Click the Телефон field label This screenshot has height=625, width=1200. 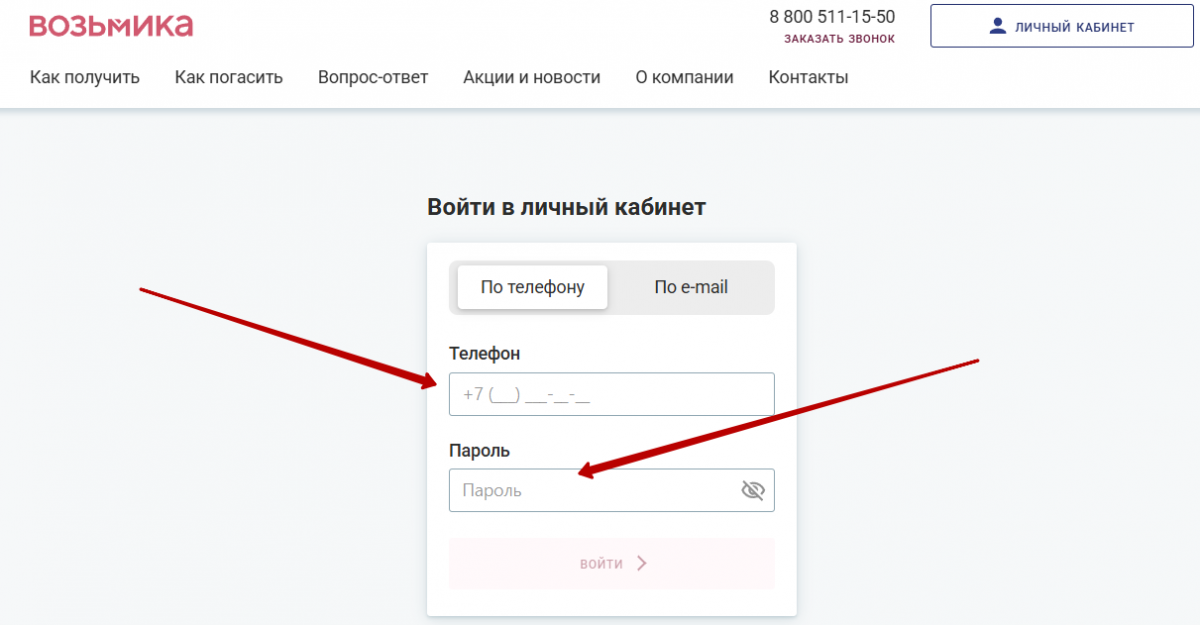tap(485, 353)
